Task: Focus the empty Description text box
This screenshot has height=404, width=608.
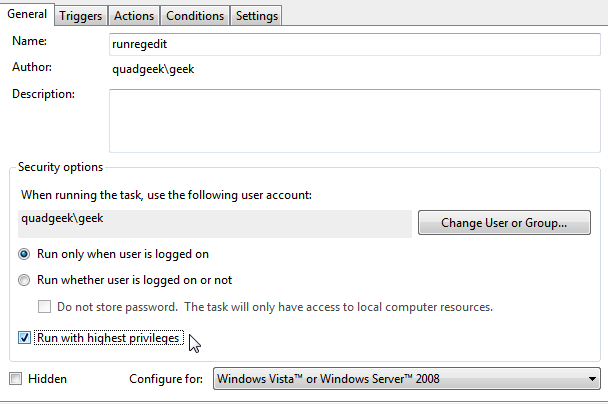Action: [x=354, y=117]
